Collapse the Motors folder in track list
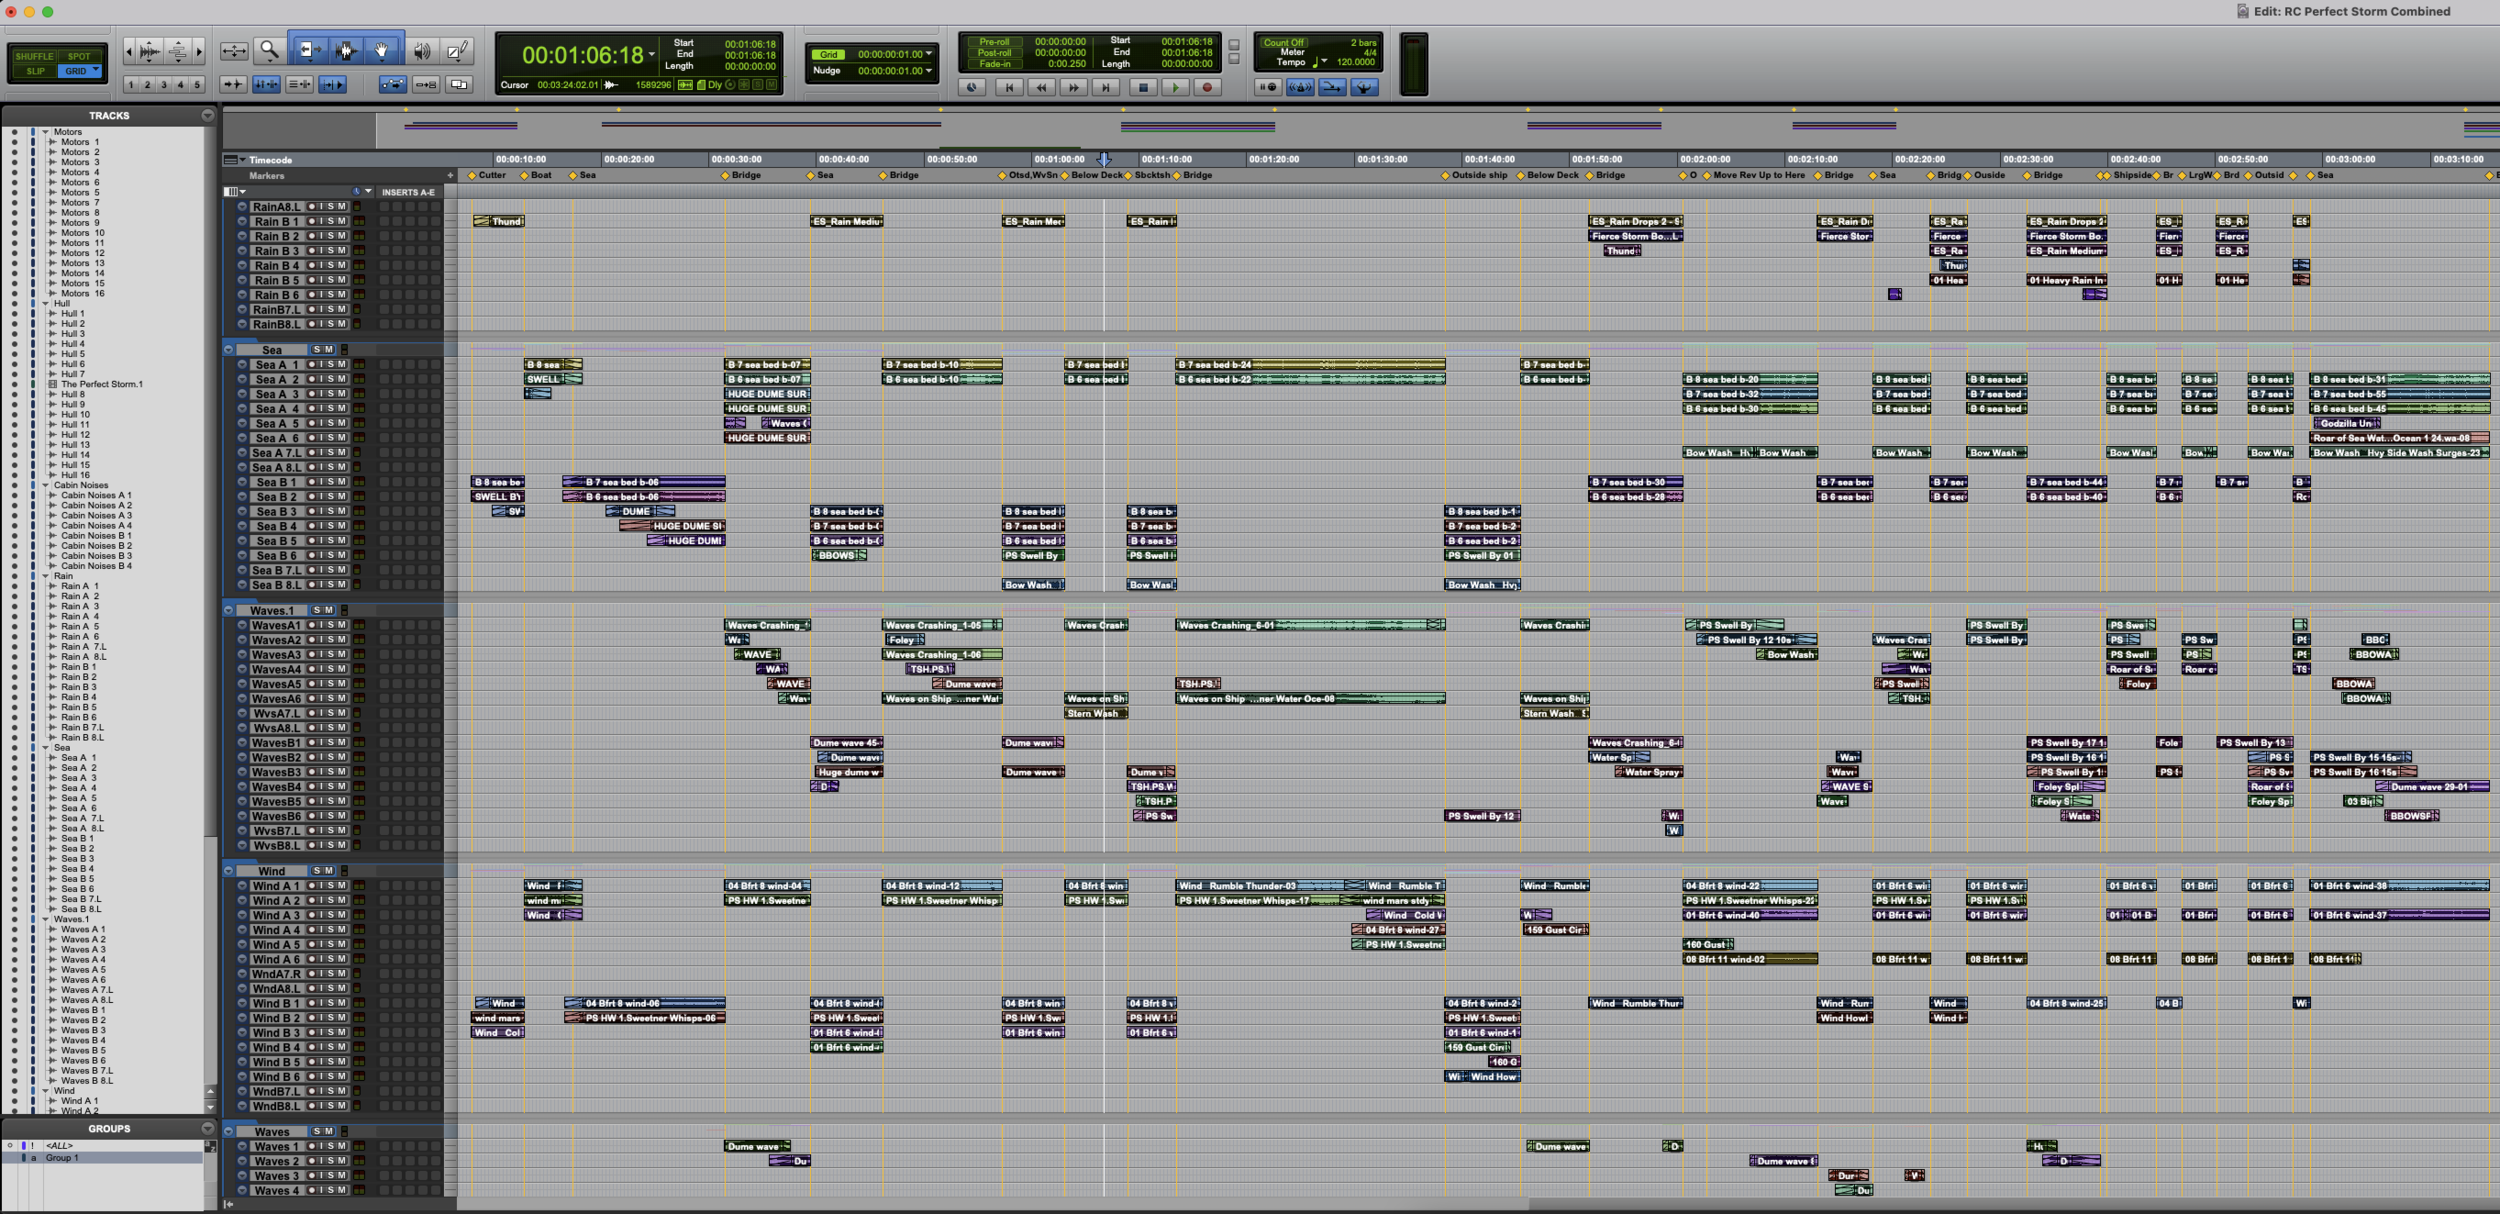 (x=45, y=132)
